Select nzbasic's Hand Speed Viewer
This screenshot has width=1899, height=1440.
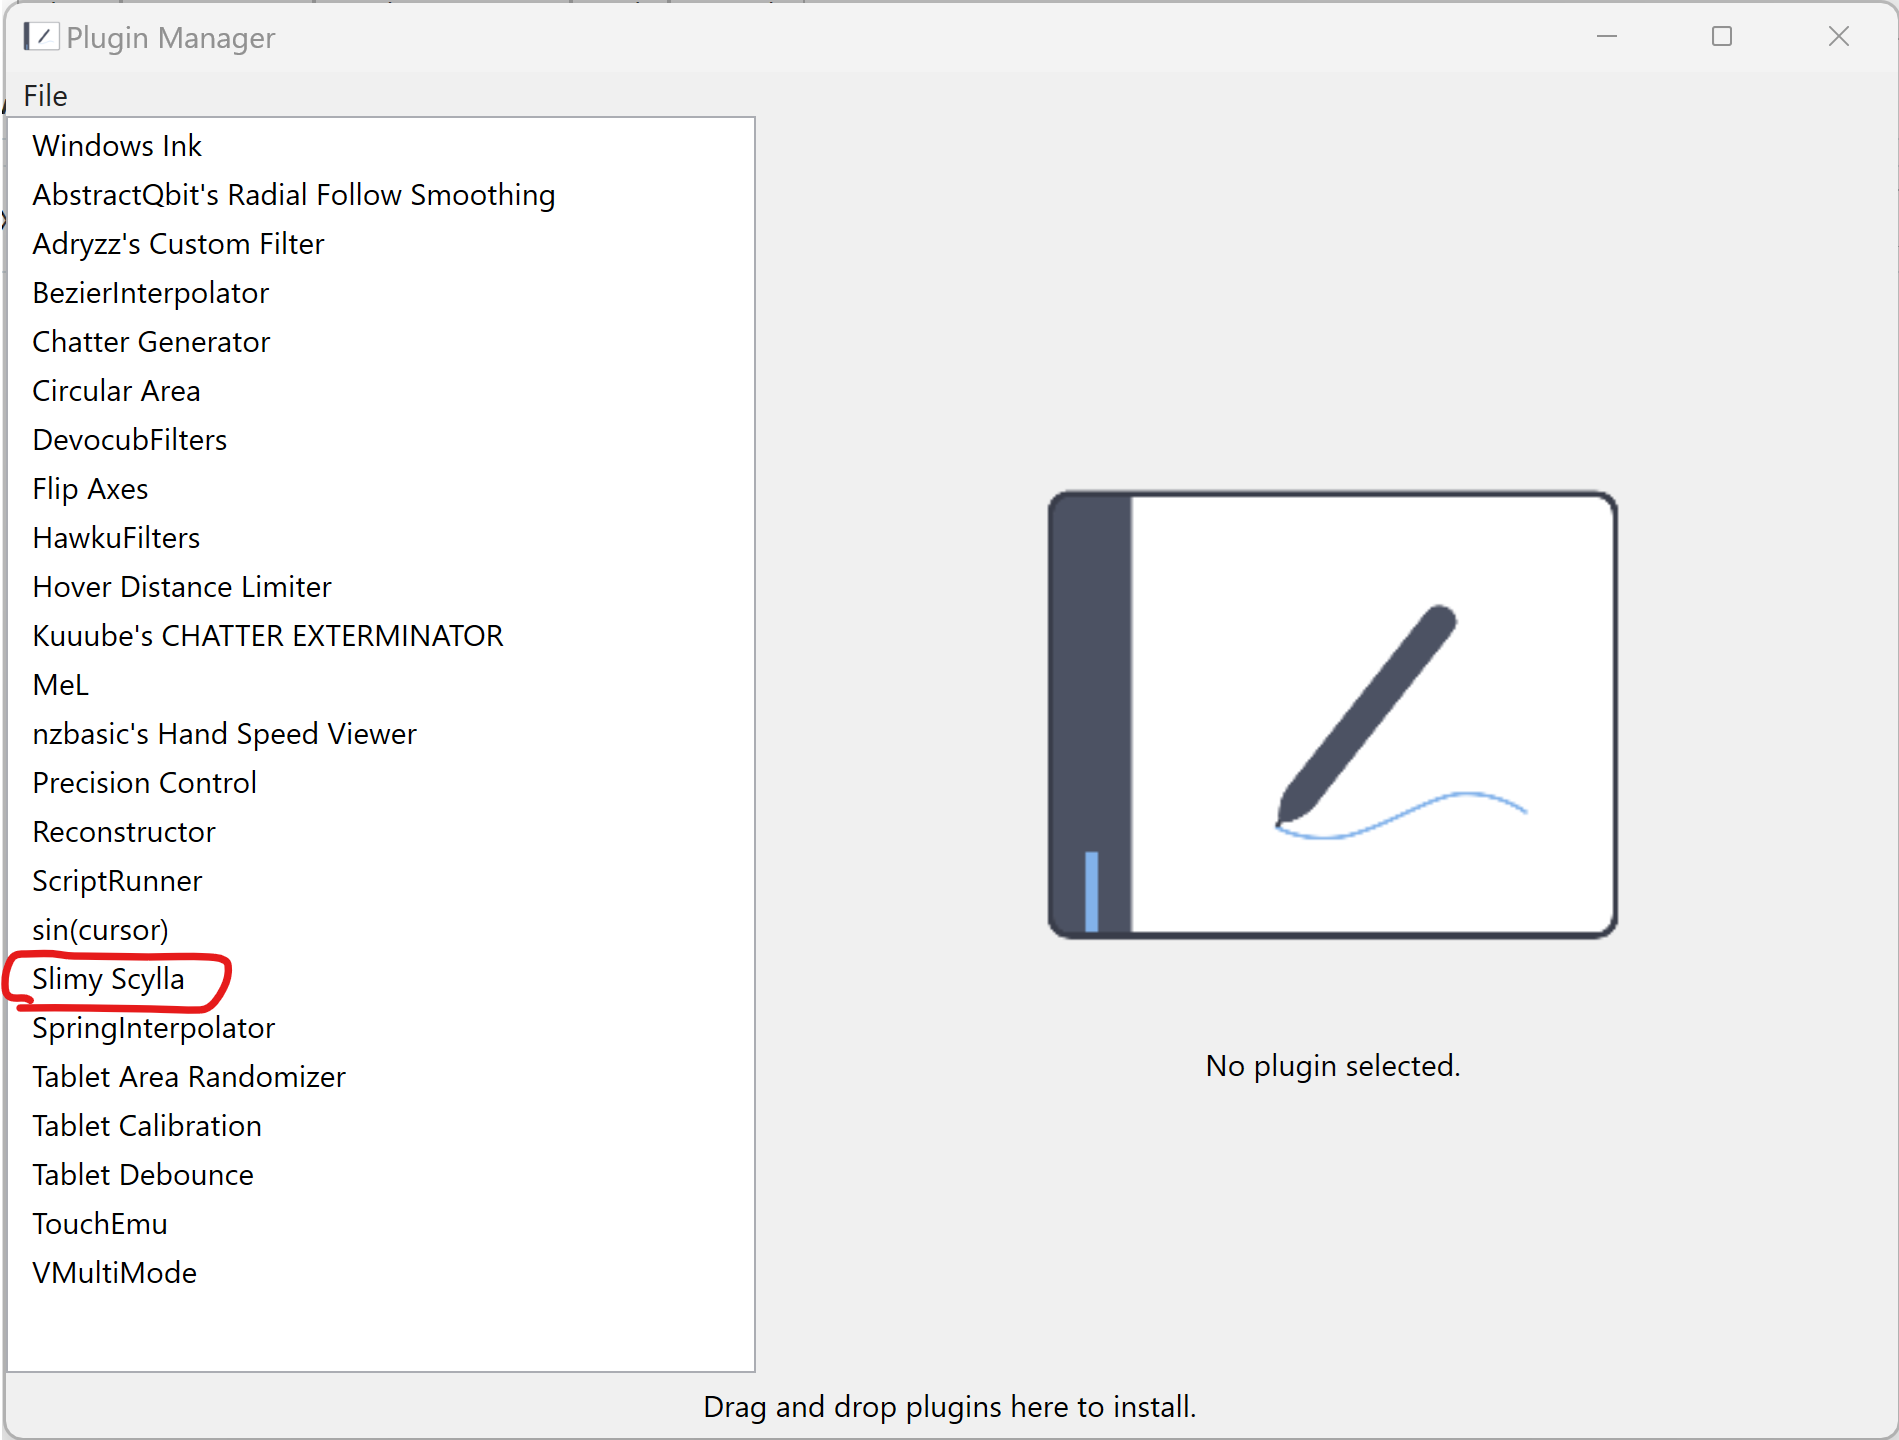pyautogui.click(x=224, y=734)
